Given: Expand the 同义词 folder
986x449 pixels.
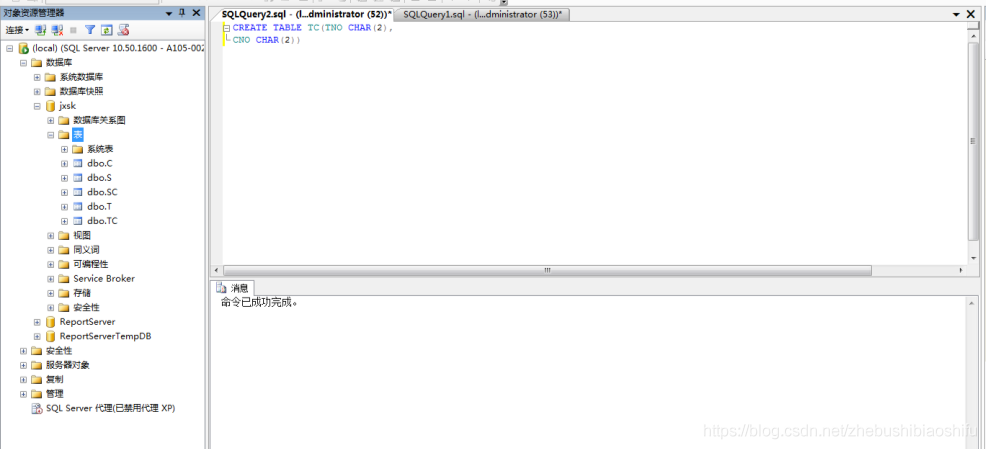Looking at the screenshot, I should (51, 250).
